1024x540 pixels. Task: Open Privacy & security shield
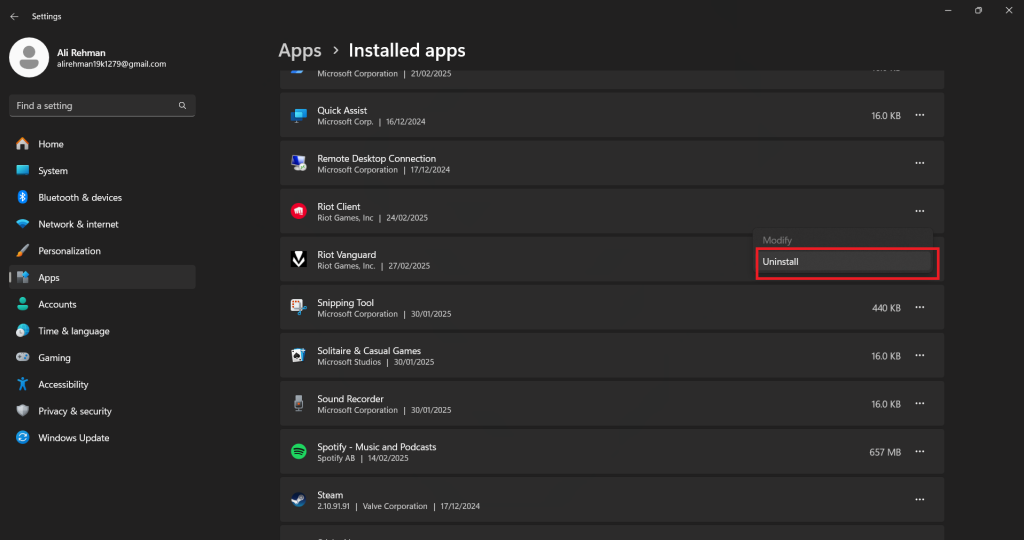point(23,411)
